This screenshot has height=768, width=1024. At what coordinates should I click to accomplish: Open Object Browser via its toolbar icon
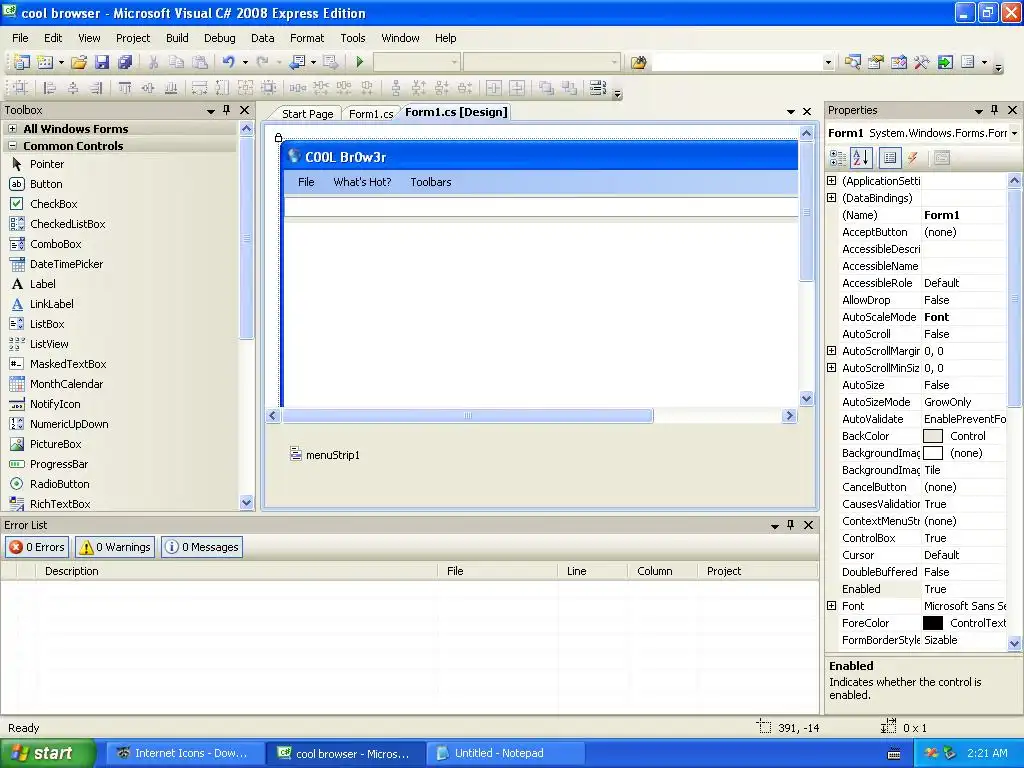click(899, 62)
